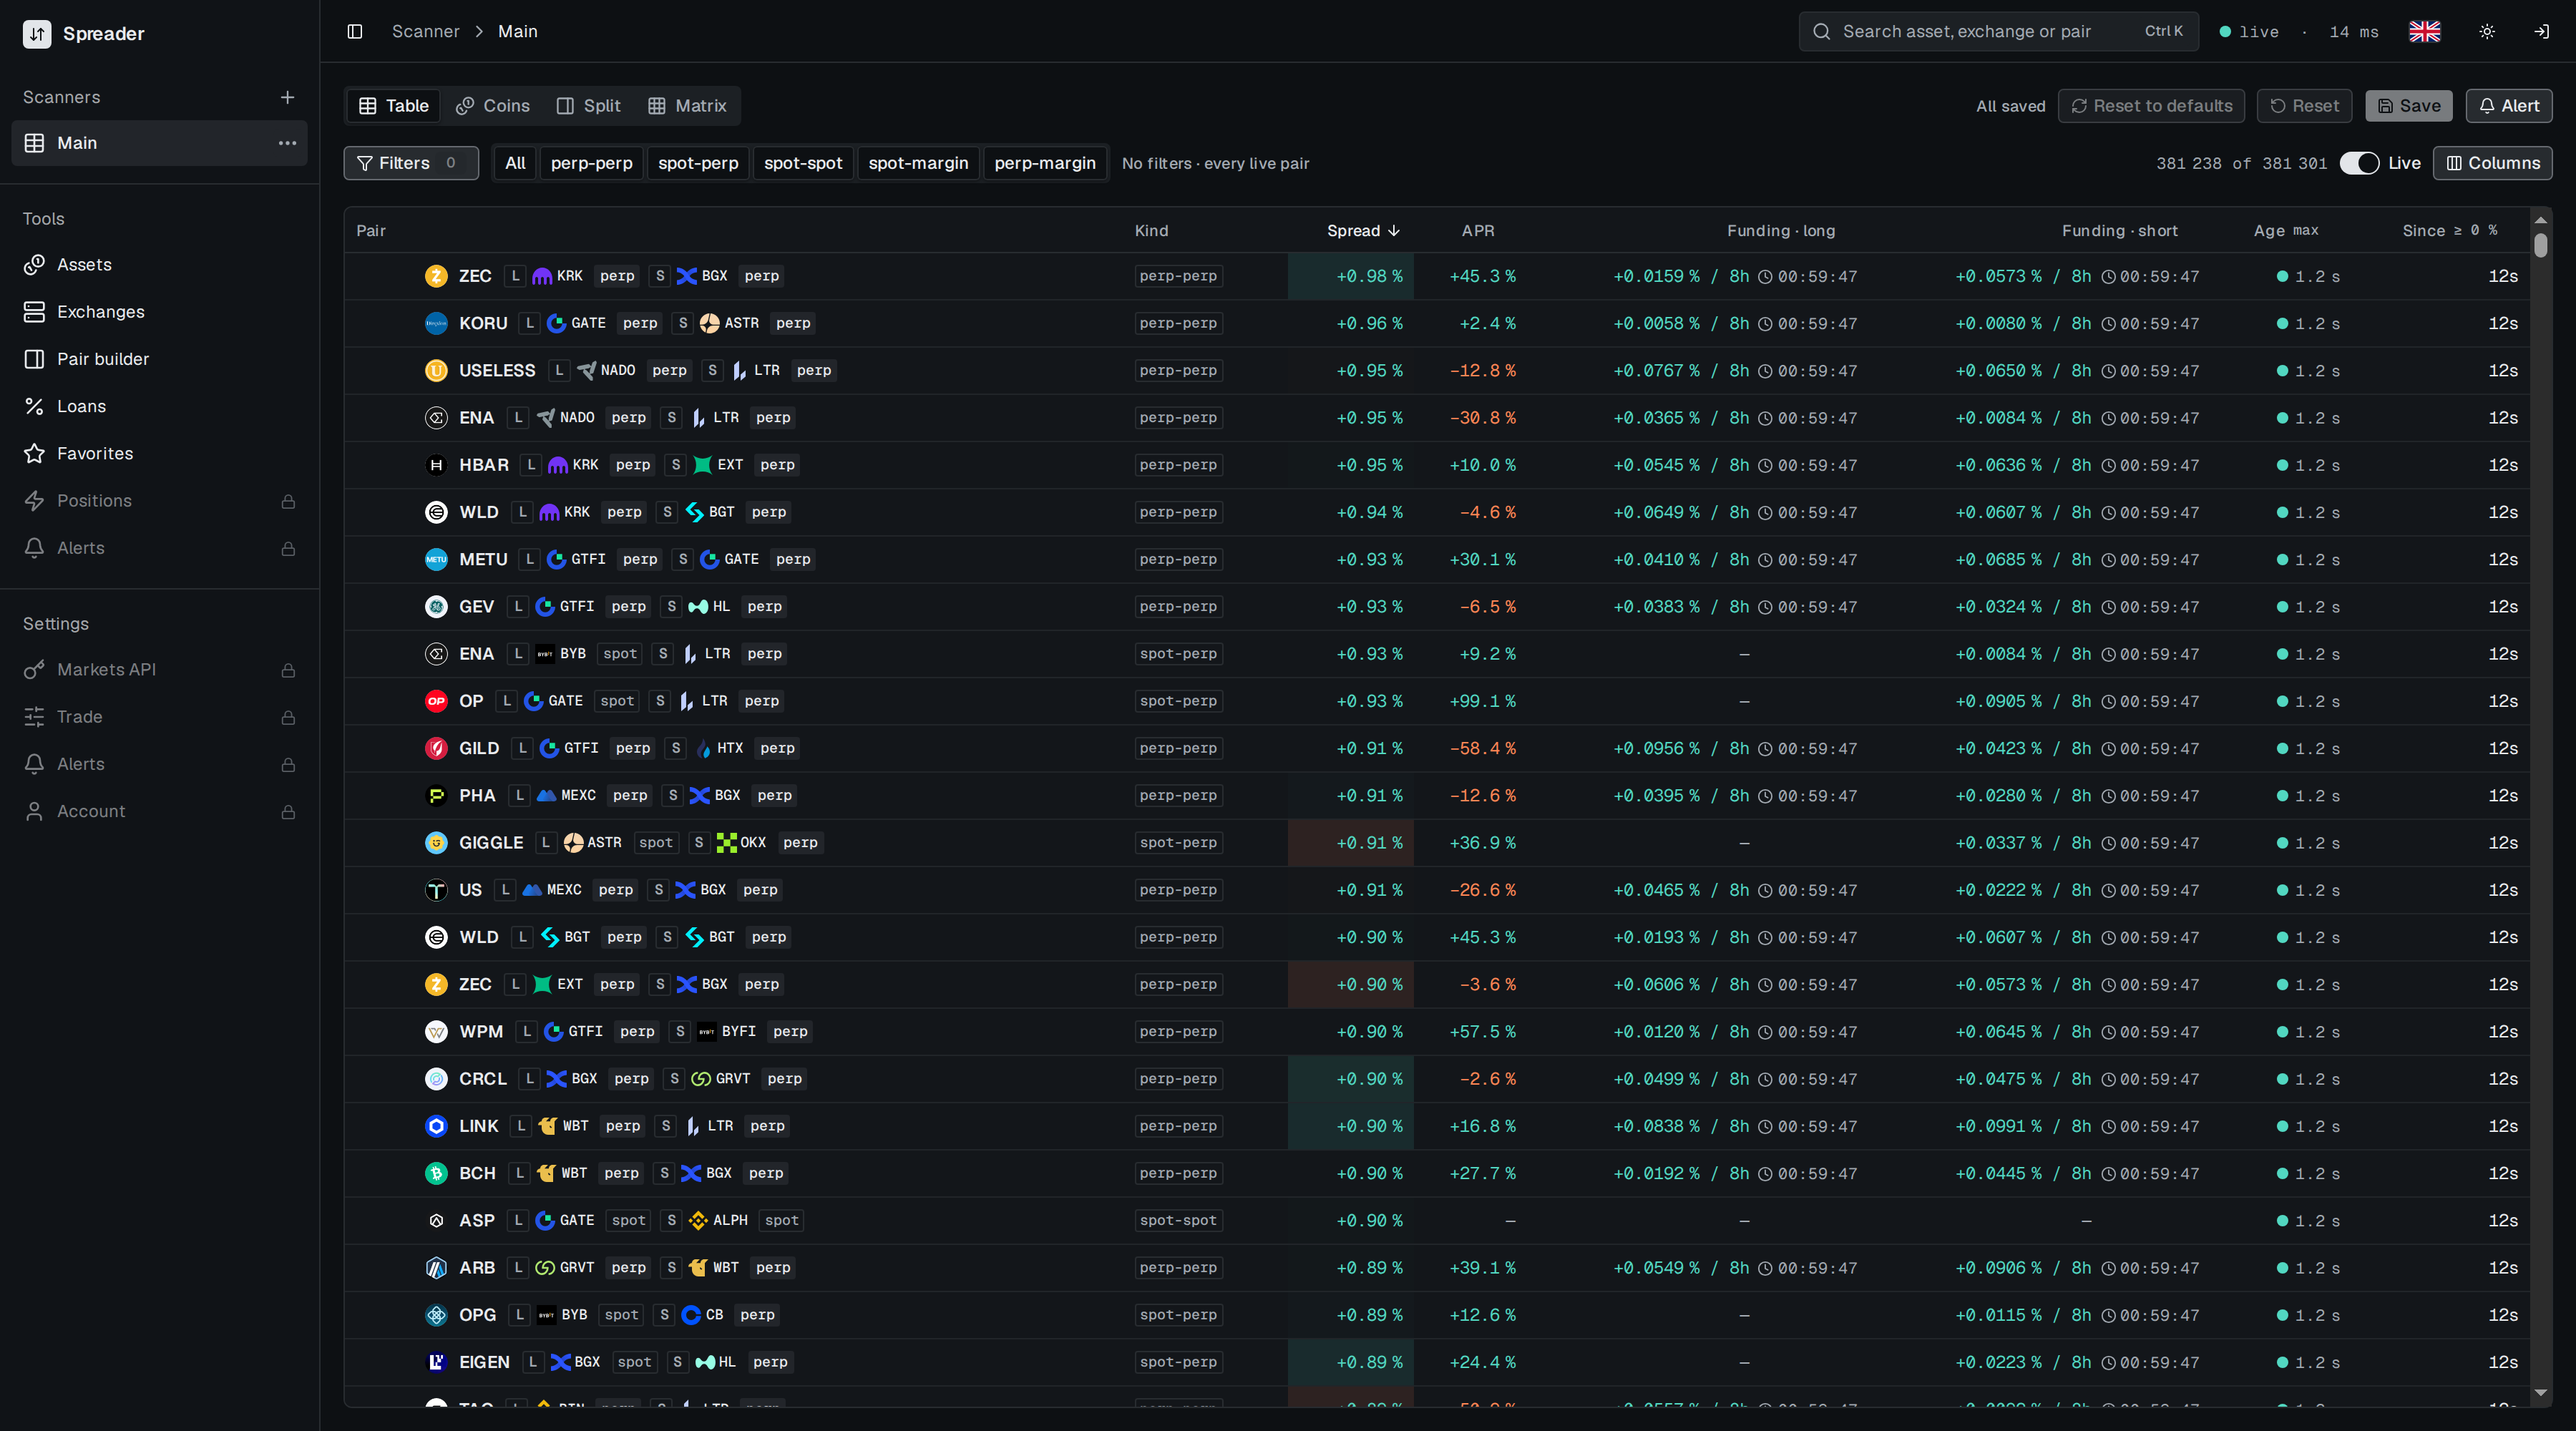Click the Save button
The width and height of the screenshot is (2576, 1431).
click(x=2409, y=106)
